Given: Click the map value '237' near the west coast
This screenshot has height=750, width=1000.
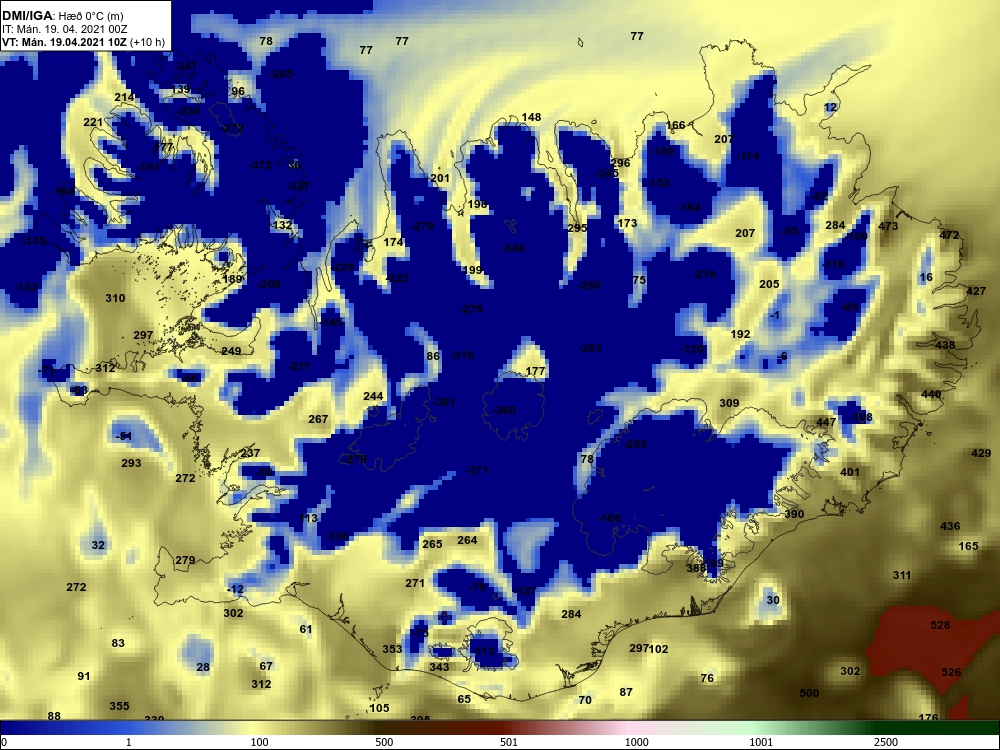Looking at the screenshot, I should pos(251,453).
